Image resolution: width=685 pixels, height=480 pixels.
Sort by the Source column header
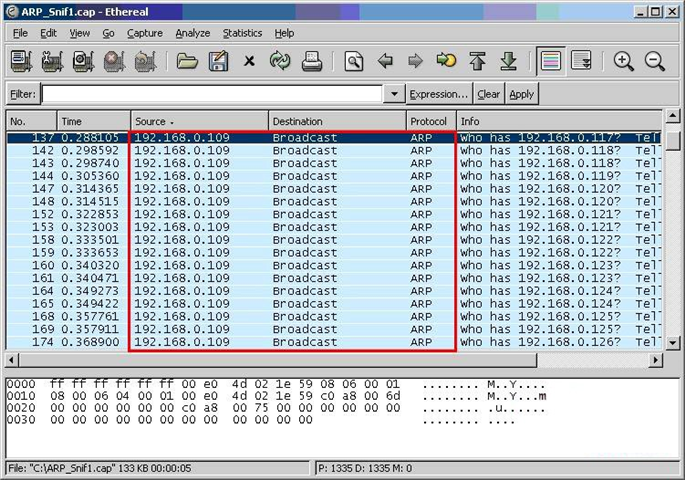(x=197, y=121)
